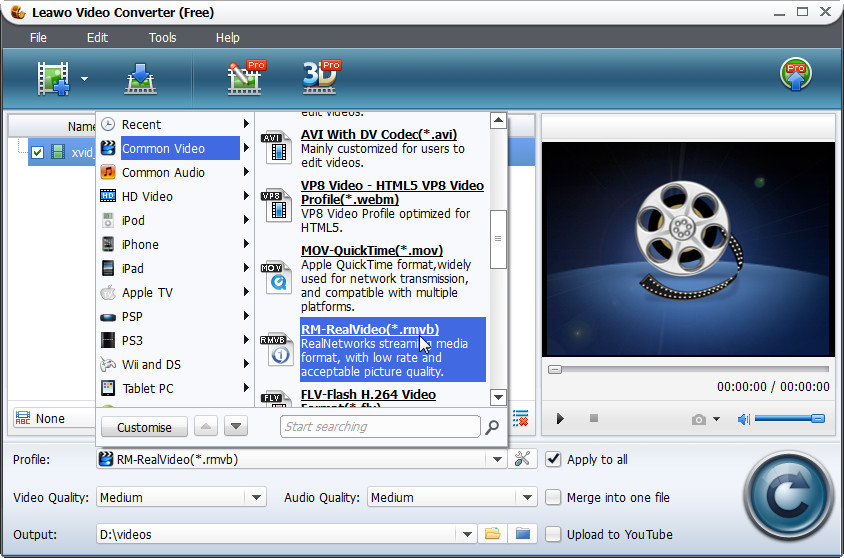Screen dimensions: 844x558
Task: Click the AVI With DV Codec format icon
Action: click(x=276, y=147)
